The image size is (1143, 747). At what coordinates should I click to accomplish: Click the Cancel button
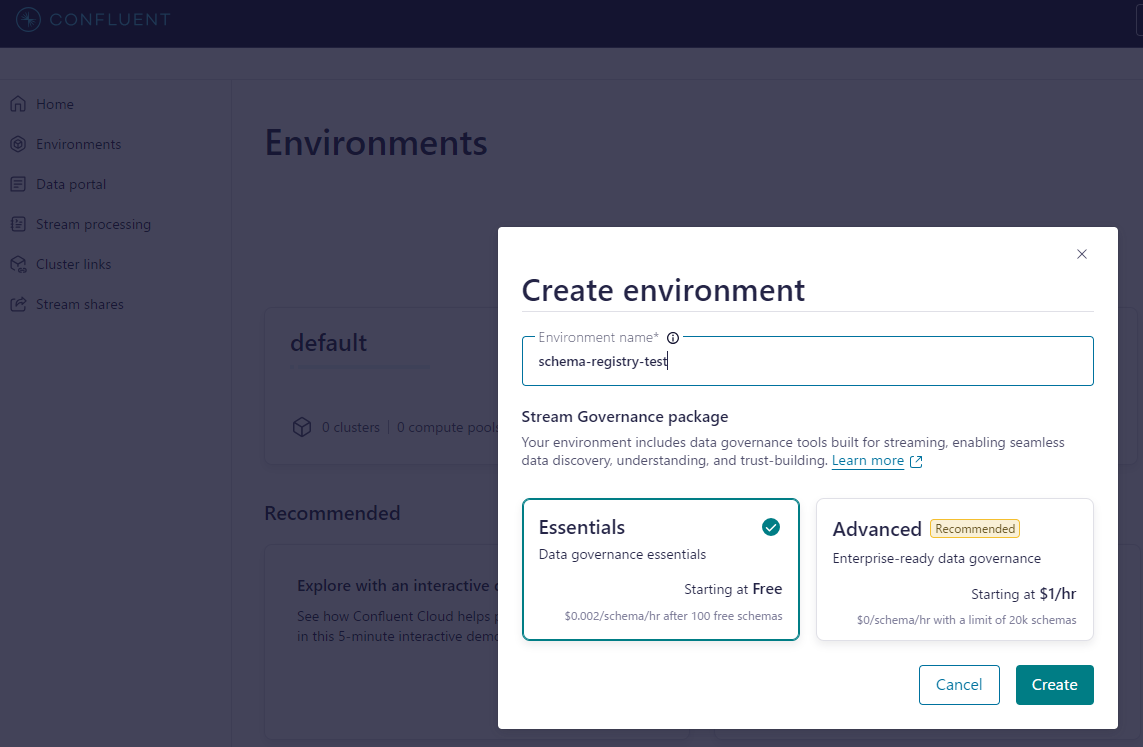959,685
